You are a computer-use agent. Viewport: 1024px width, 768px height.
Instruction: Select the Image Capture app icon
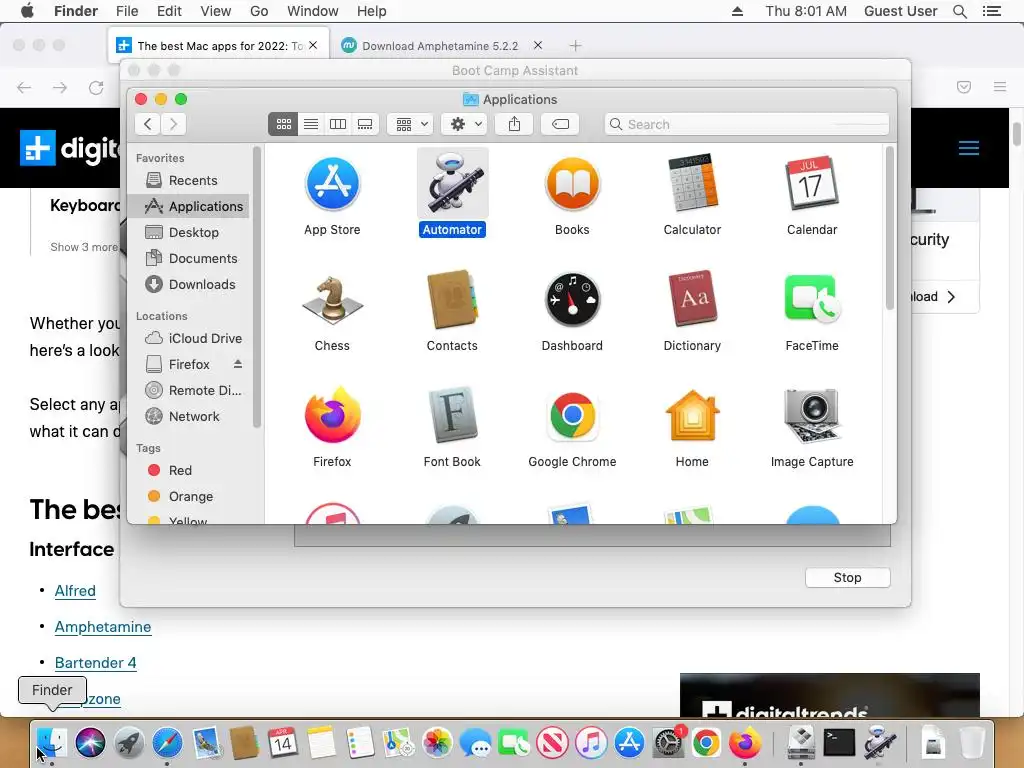pyautogui.click(x=812, y=415)
